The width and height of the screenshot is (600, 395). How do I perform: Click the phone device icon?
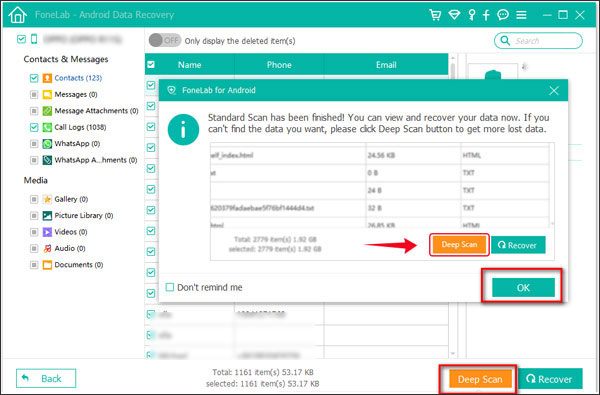click(x=34, y=39)
